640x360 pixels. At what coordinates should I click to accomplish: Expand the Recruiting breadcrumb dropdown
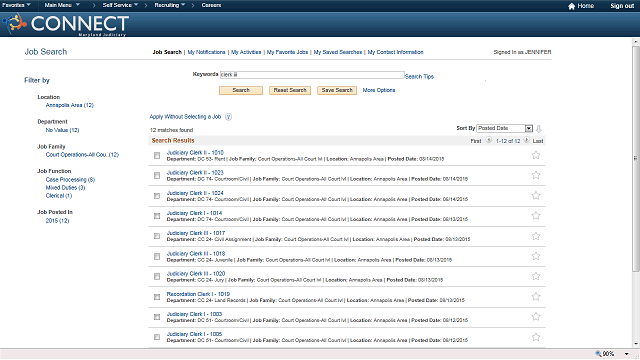click(169, 5)
